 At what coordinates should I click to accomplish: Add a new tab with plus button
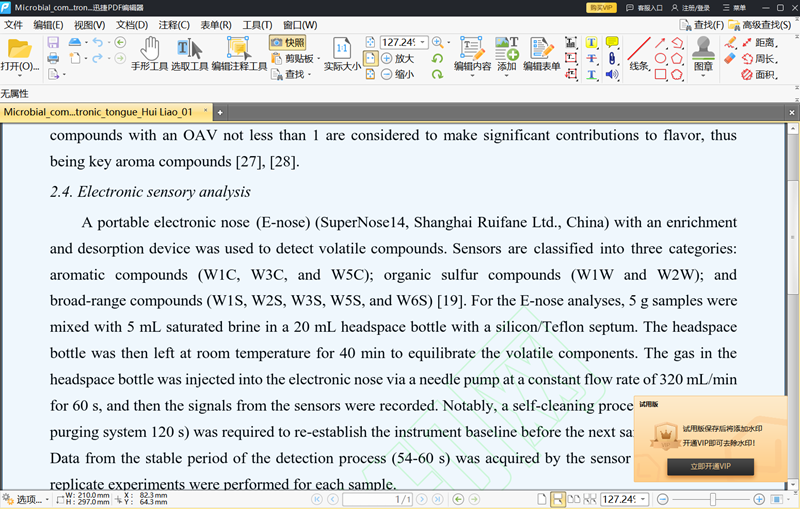tap(220, 112)
